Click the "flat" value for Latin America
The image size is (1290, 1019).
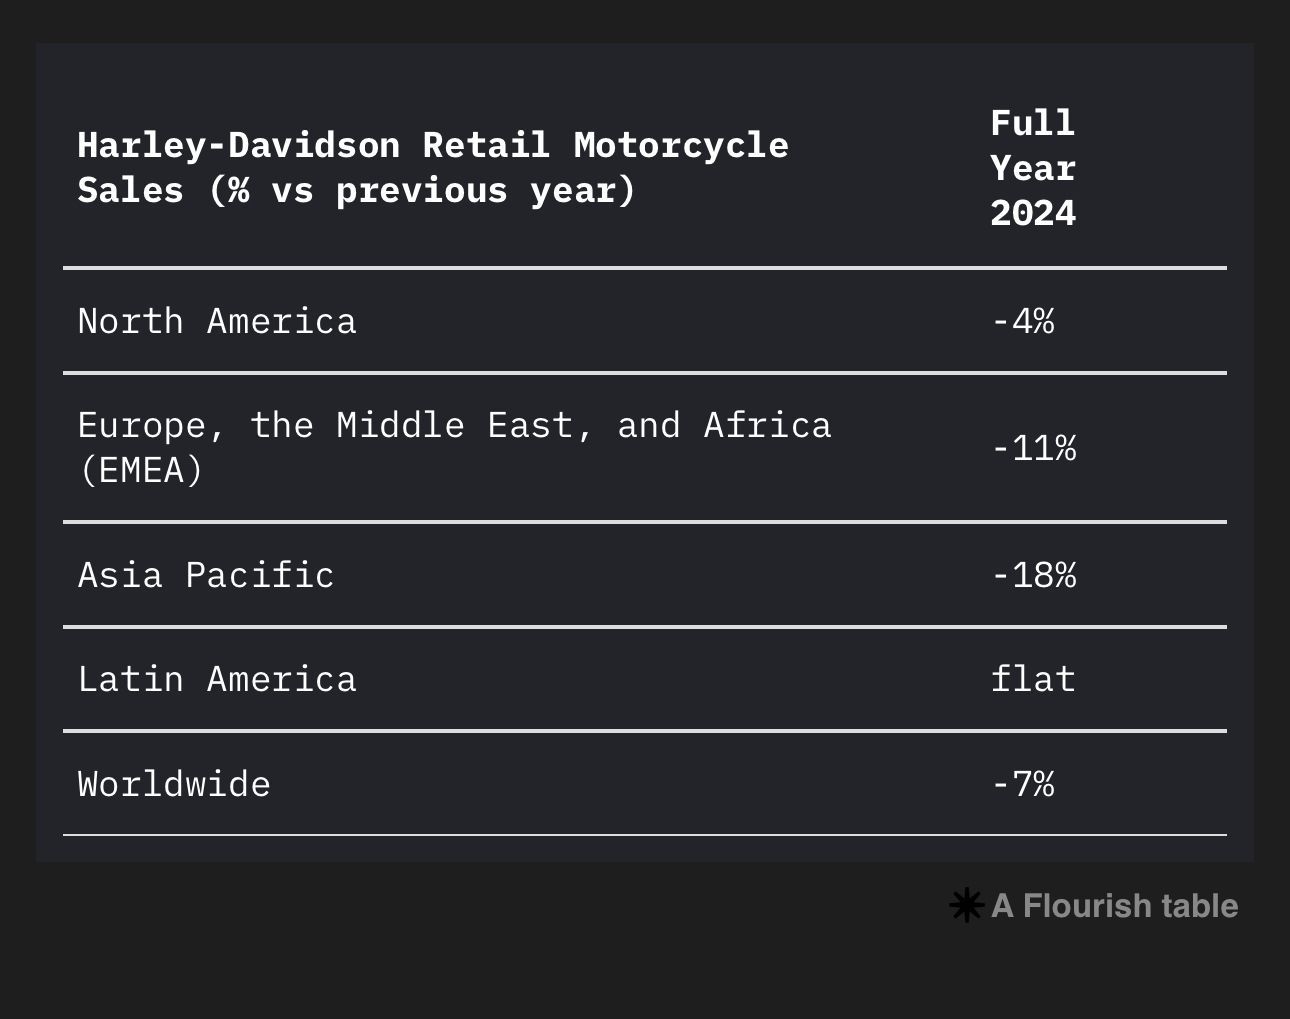[1032, 680]
